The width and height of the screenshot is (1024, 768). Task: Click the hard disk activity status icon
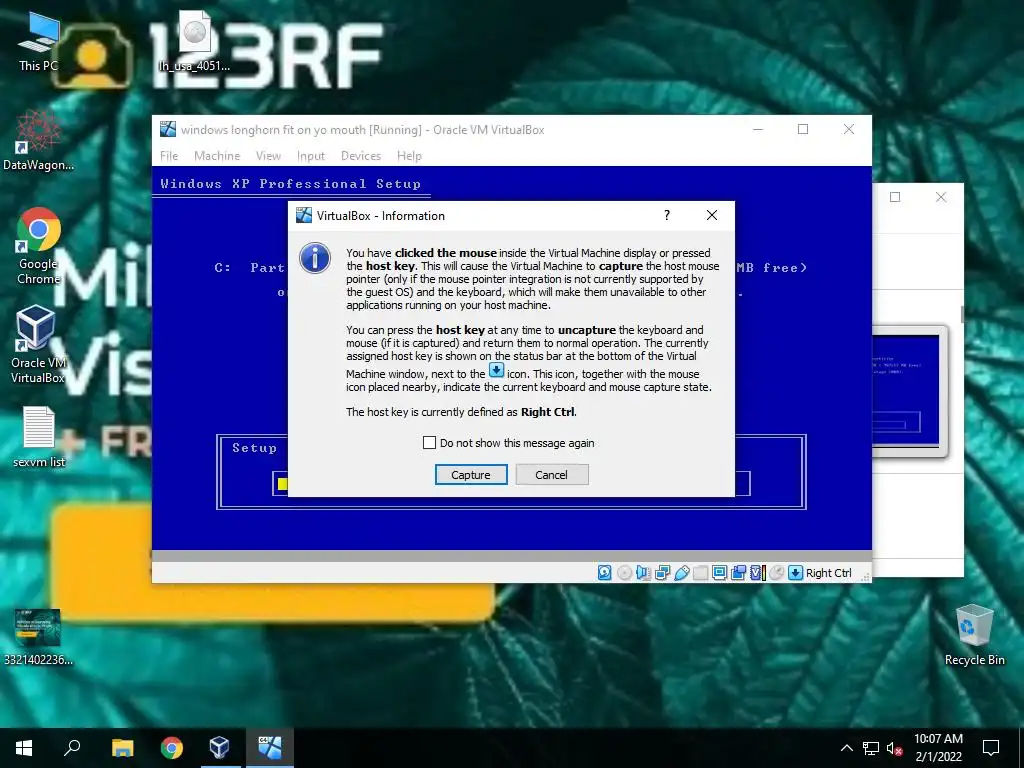click(605, 573)
